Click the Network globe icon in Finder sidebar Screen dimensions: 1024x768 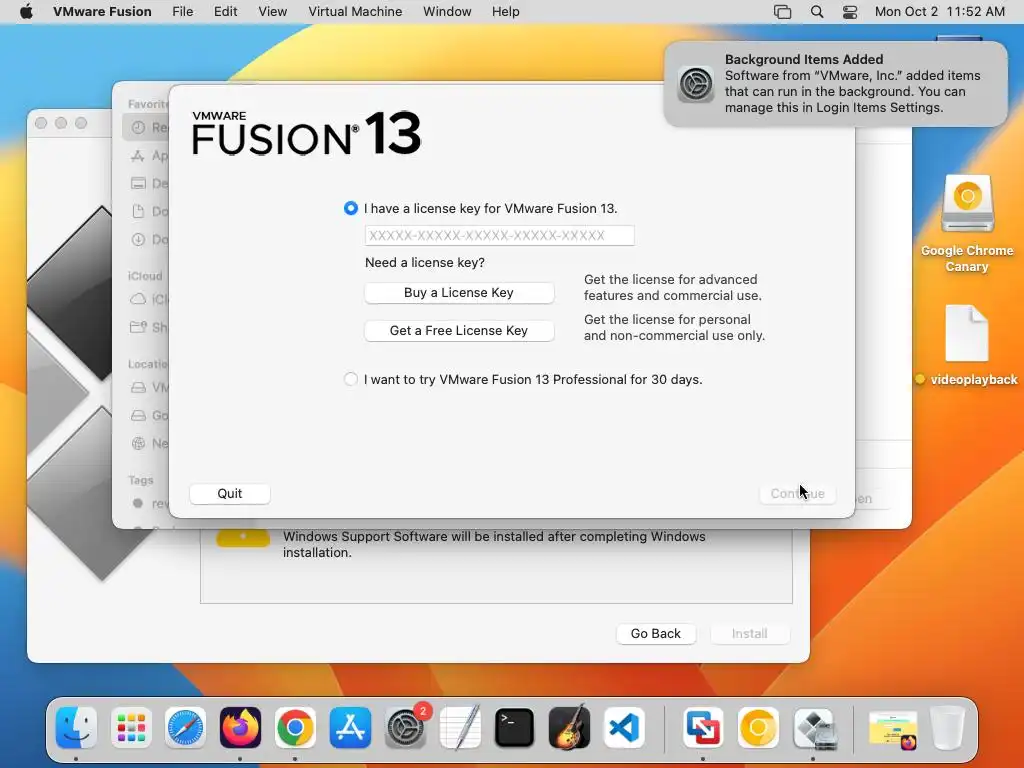coord(138,443)
